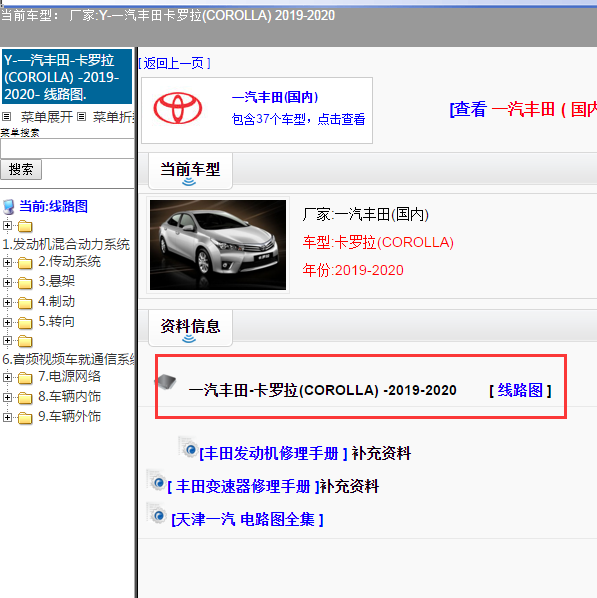Viewport: 597px width, 598px height.
Task: Select 9.车辆外饰 tree label
Action: [x=69, y=416]
